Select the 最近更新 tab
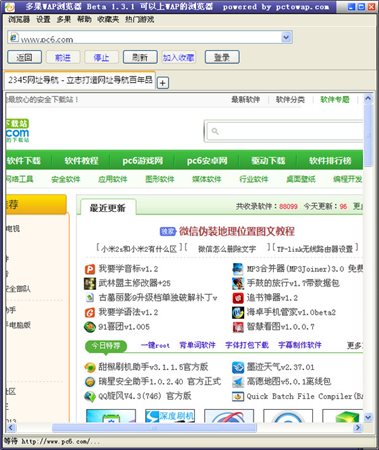Image resolution: width=379 pixels, height=450 pixels. pos(107,208)
